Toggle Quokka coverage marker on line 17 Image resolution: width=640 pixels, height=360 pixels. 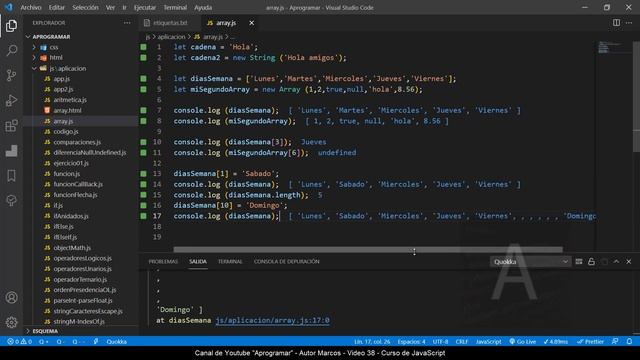pos(143,216)
